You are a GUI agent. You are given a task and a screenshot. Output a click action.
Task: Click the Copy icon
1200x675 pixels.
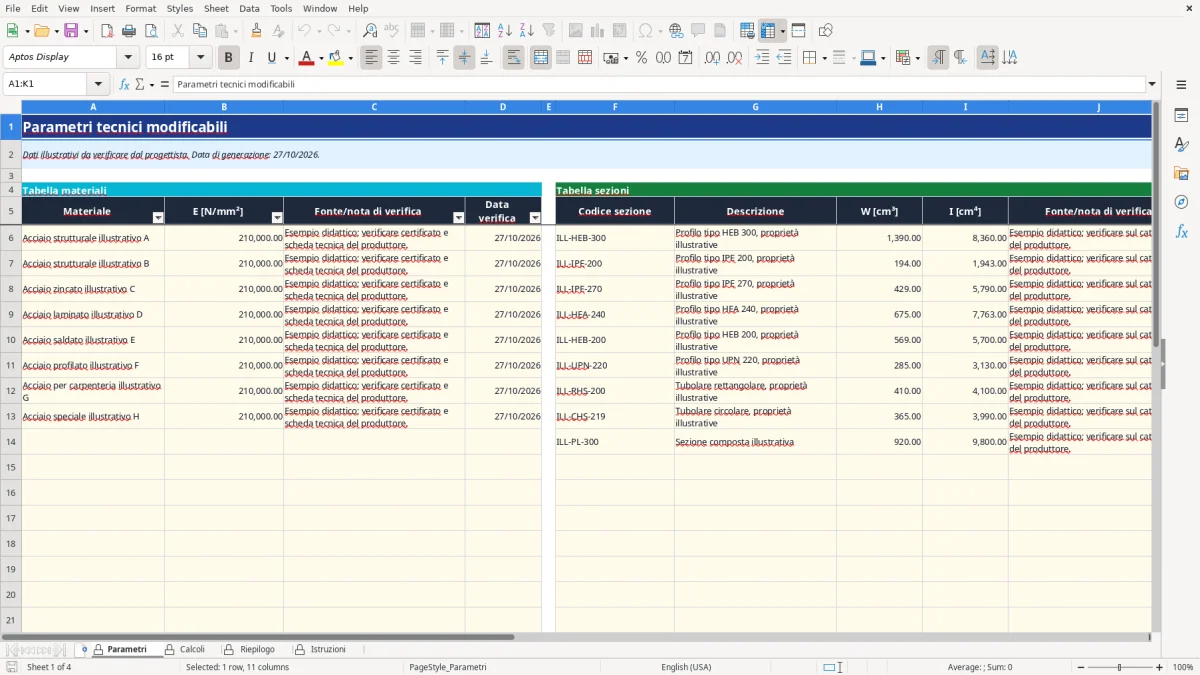199,31
